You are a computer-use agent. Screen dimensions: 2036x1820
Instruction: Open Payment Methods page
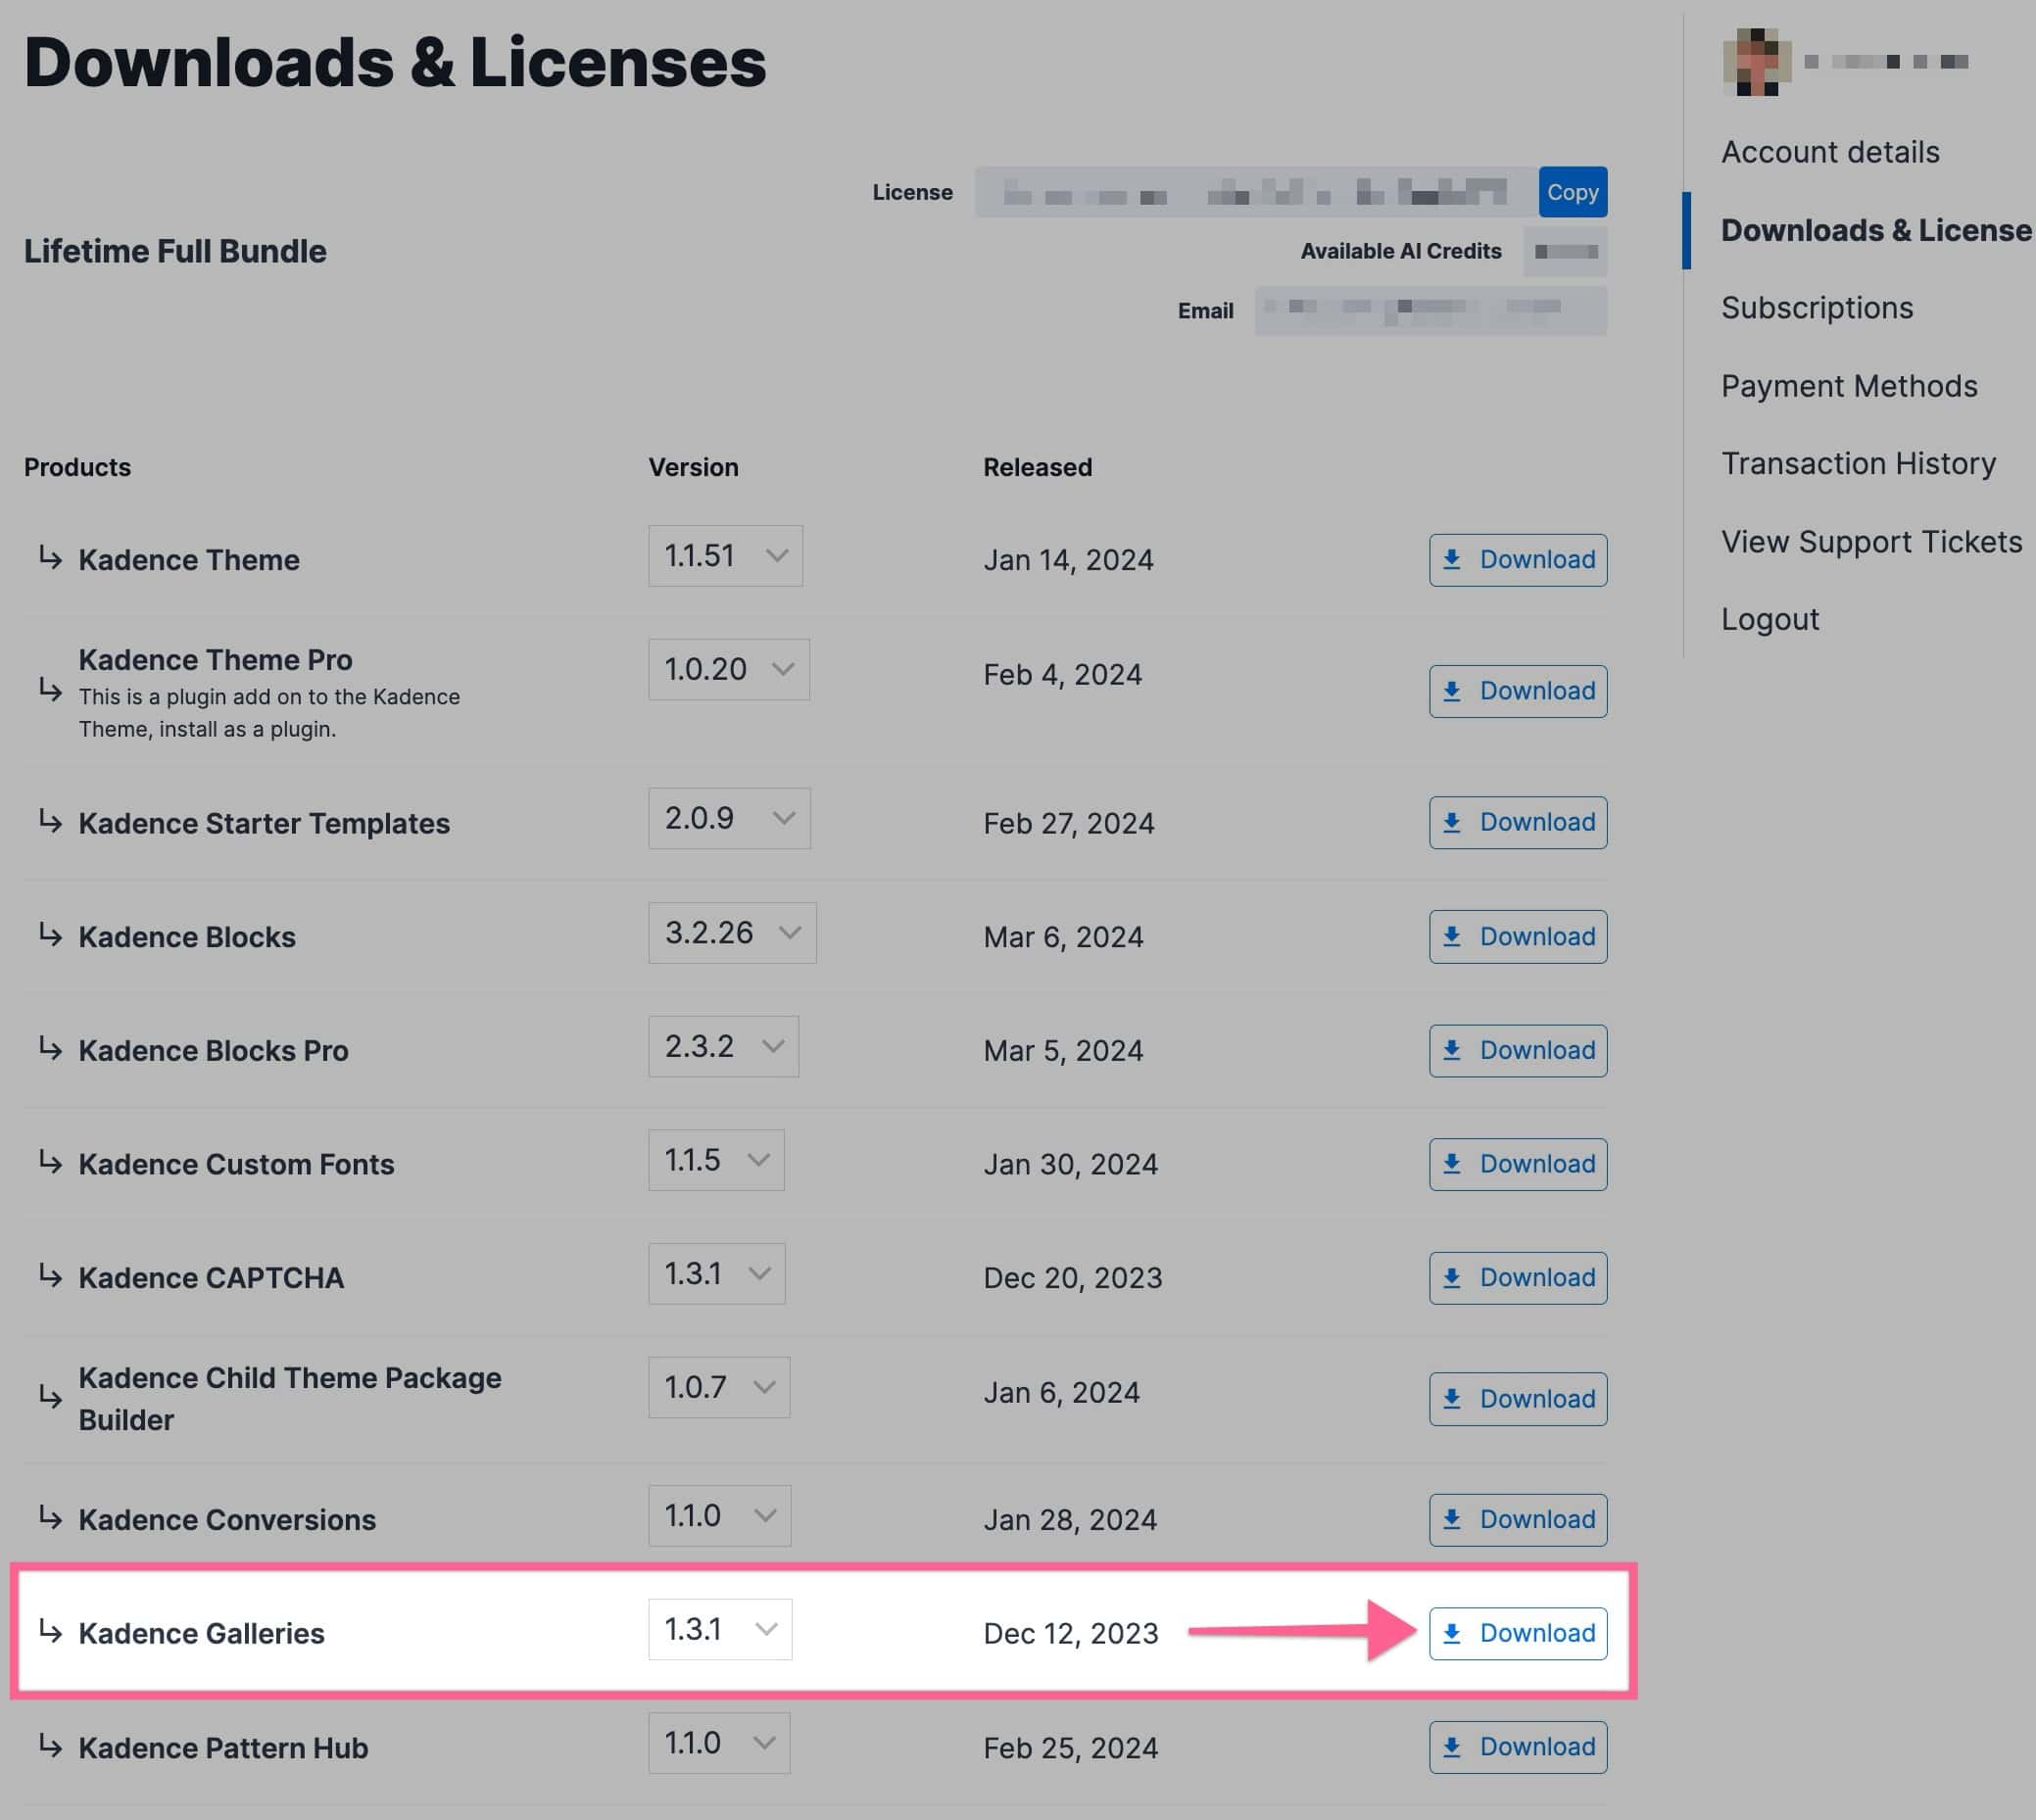pyautogui.click(x=1849, y=386)
